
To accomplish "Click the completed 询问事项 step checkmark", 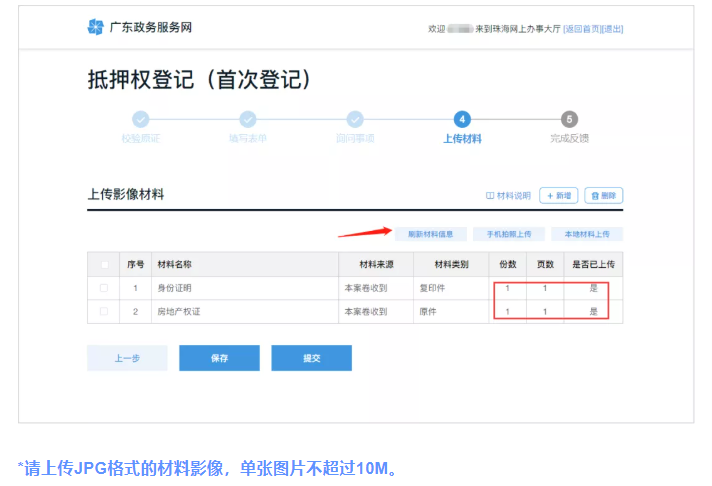I will pos(355,120).
